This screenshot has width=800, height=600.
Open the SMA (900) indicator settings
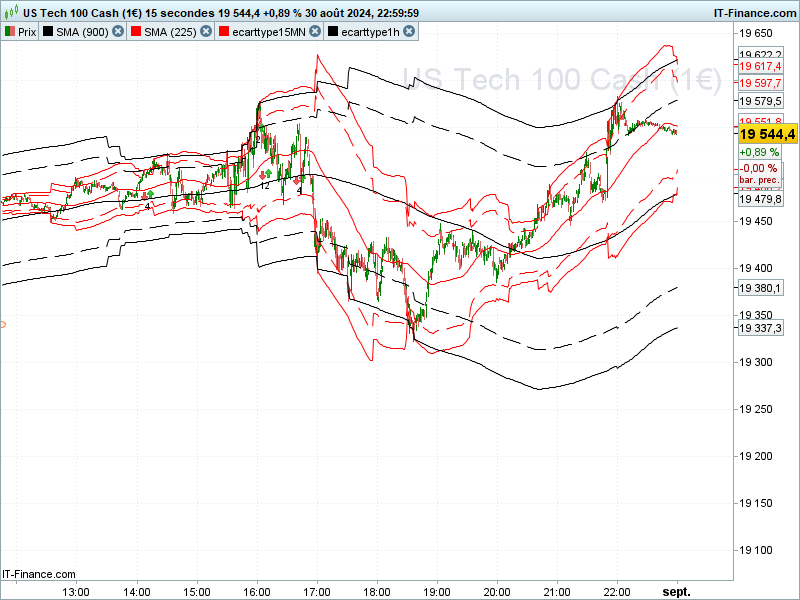82,32
